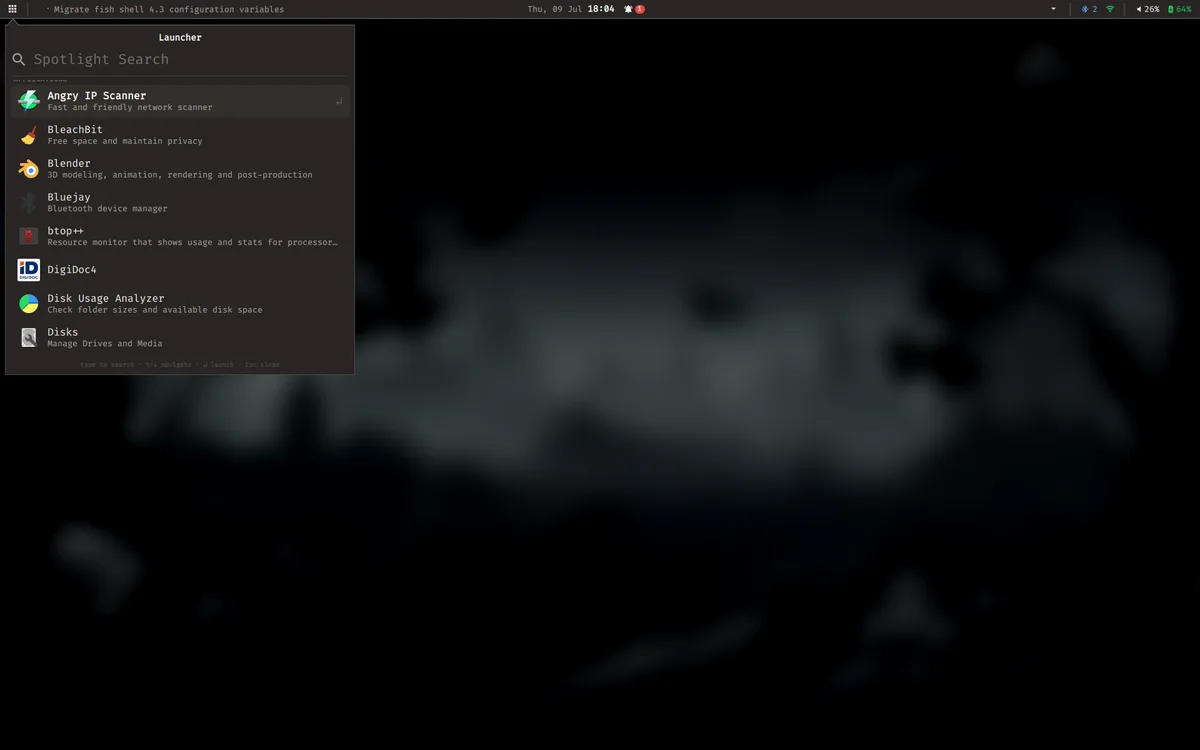The height and width of the screenshot is (750, 1200).
Task: Click the app grid launcher icon in top bar
Action: click(12, 9)
